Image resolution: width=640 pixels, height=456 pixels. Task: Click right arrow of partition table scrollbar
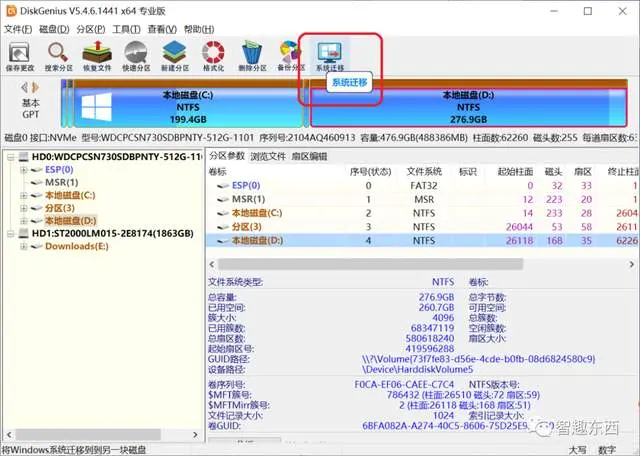(x=631, y=264)
